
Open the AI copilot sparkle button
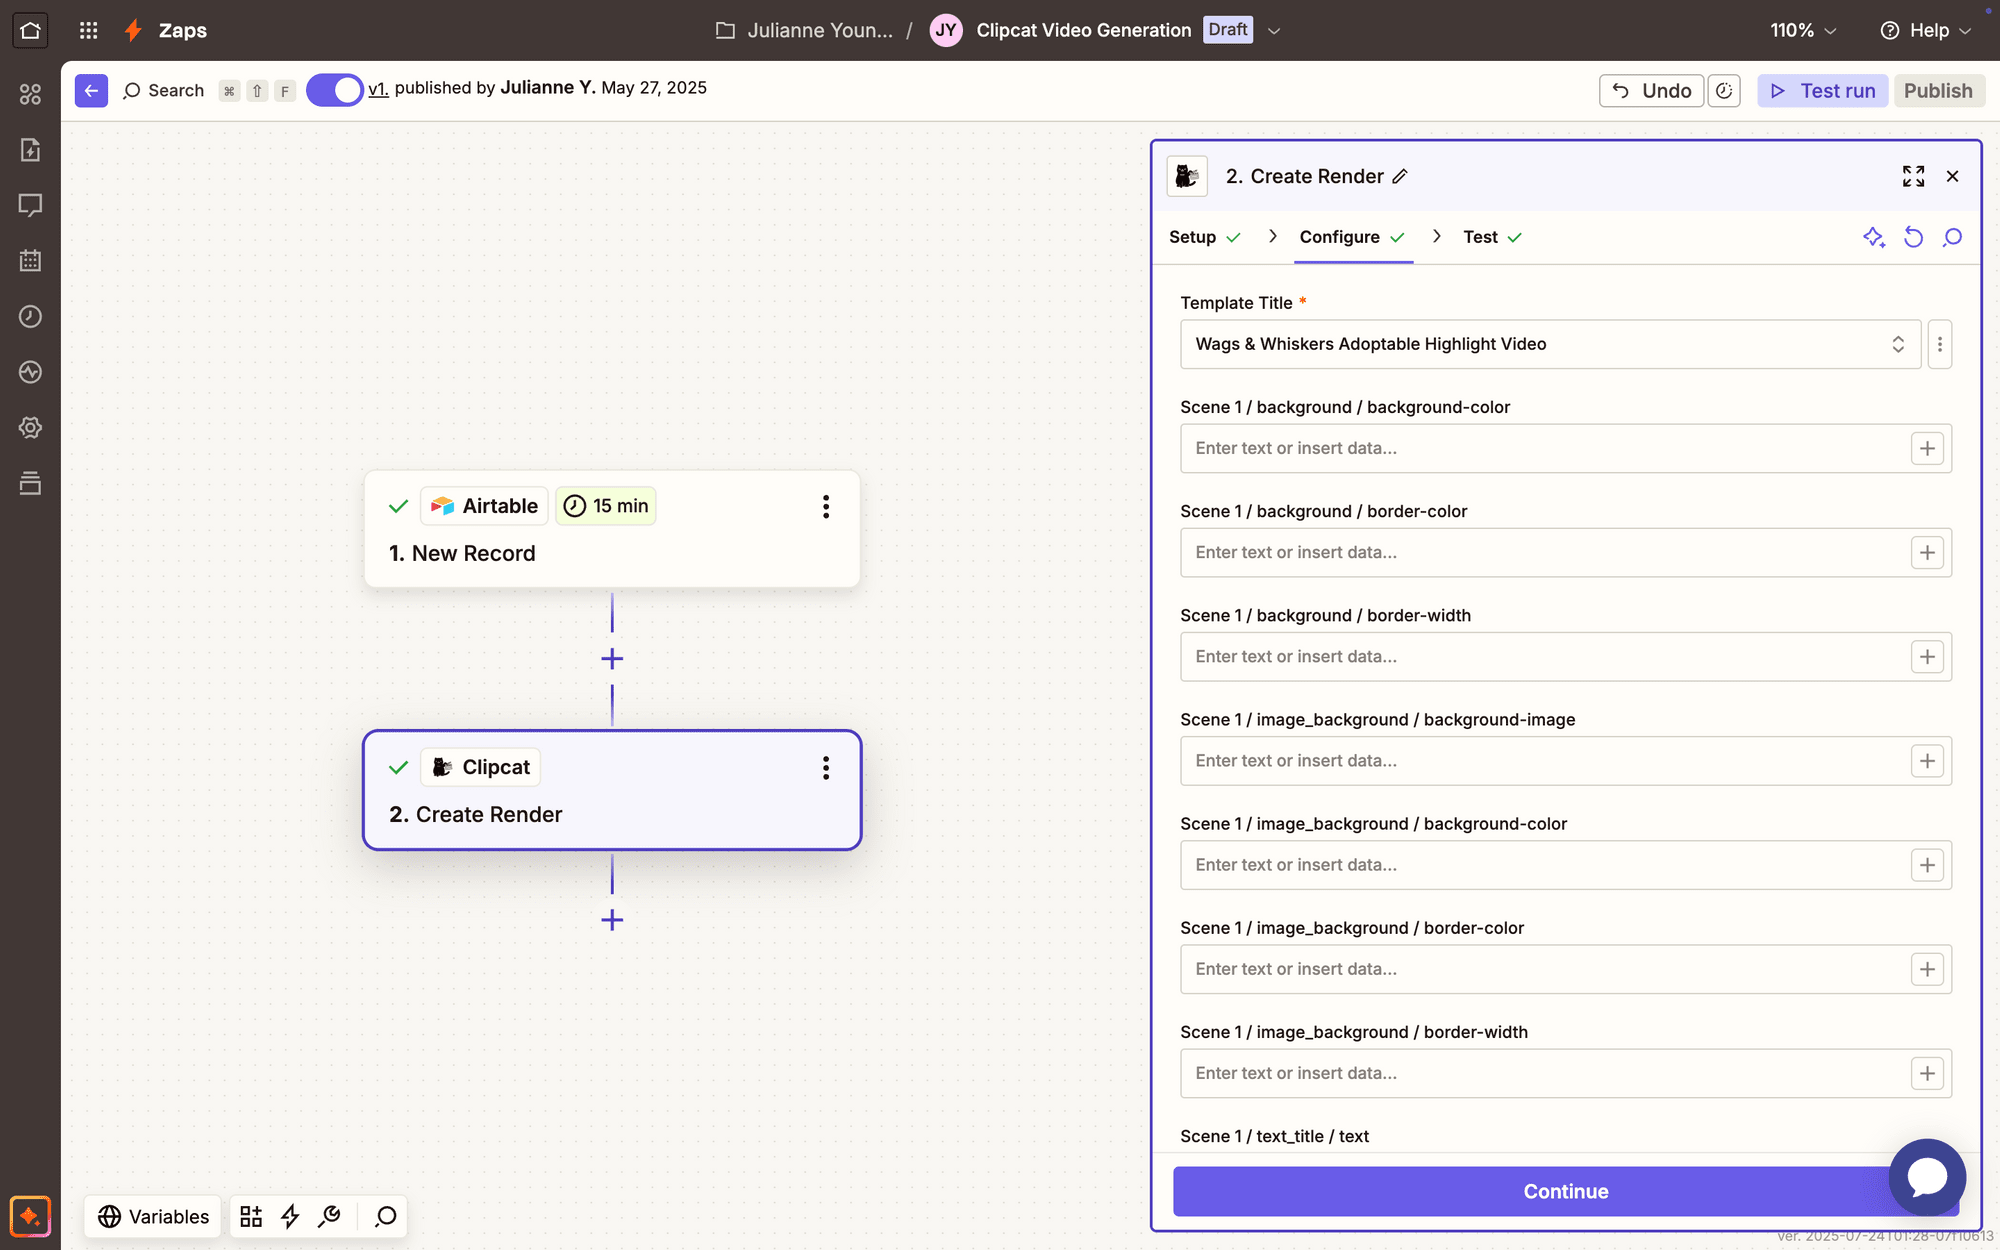[x=30, y=1216]
